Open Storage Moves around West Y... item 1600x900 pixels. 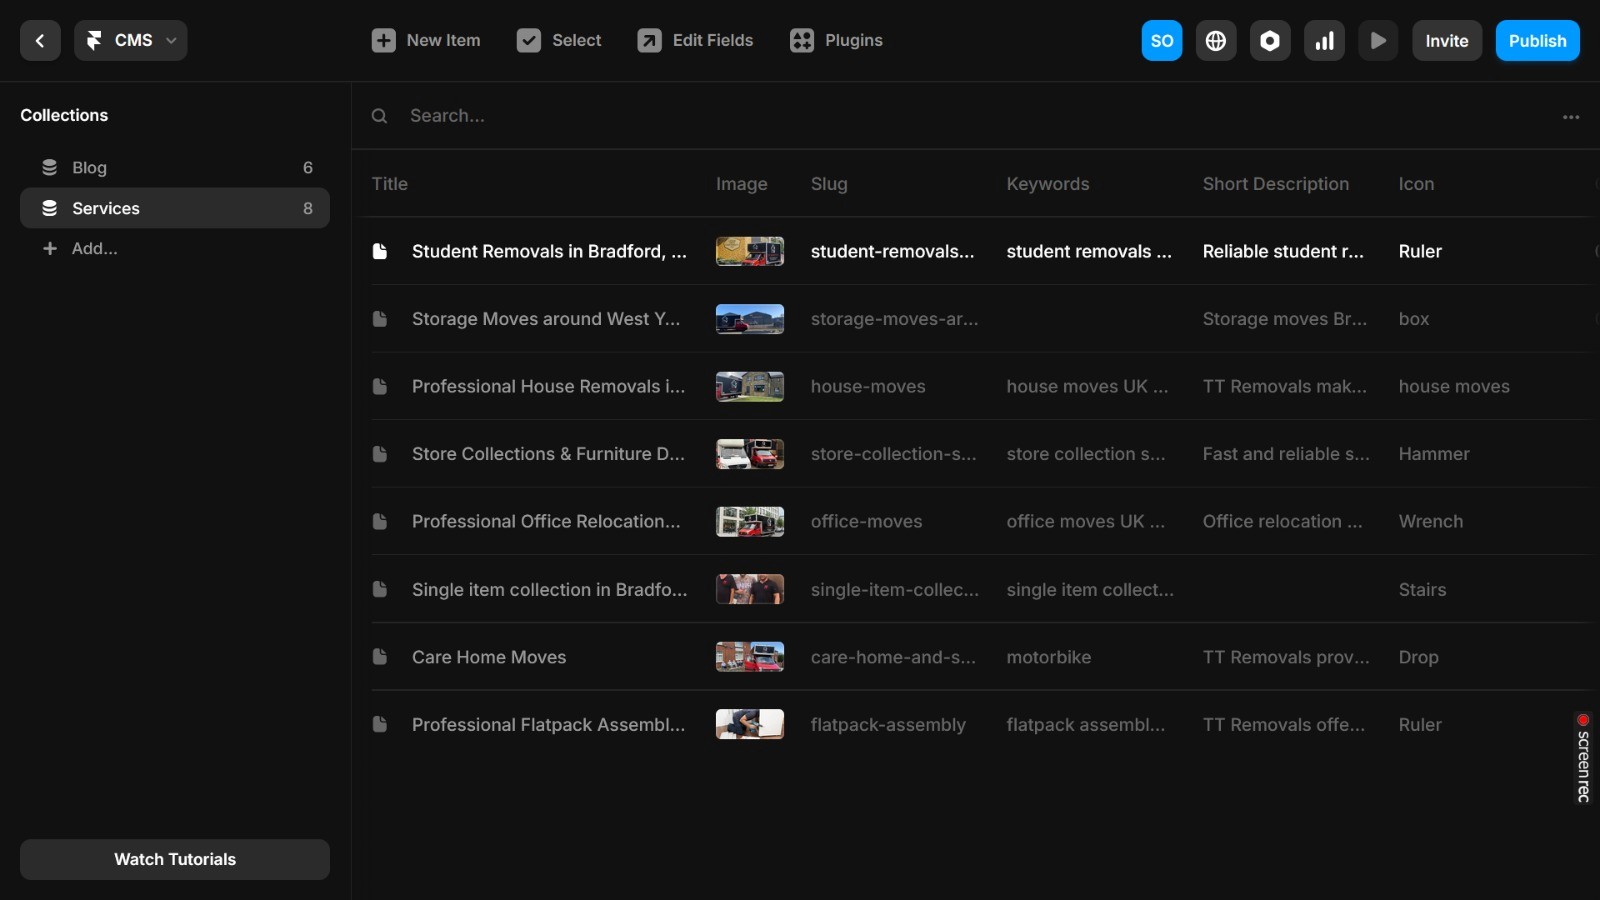(x=546, y=319)
